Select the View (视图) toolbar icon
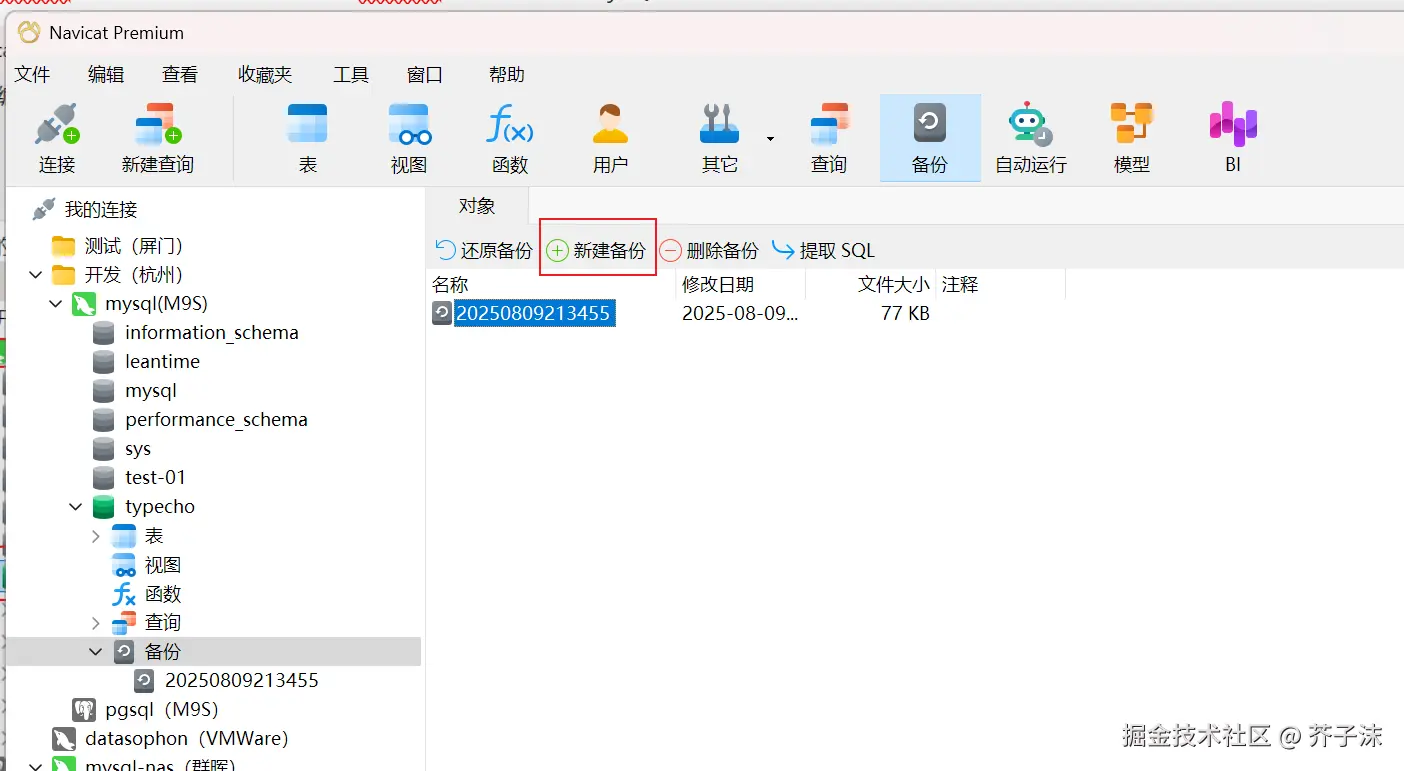The width and height of the screenshot is (1404, 771). click(x=409, y=139)
